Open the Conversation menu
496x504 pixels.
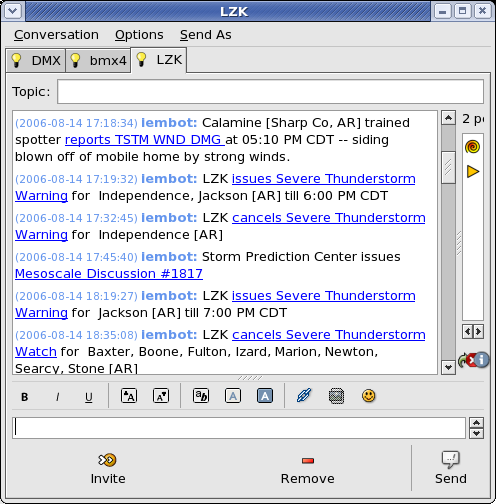(56, 35)
